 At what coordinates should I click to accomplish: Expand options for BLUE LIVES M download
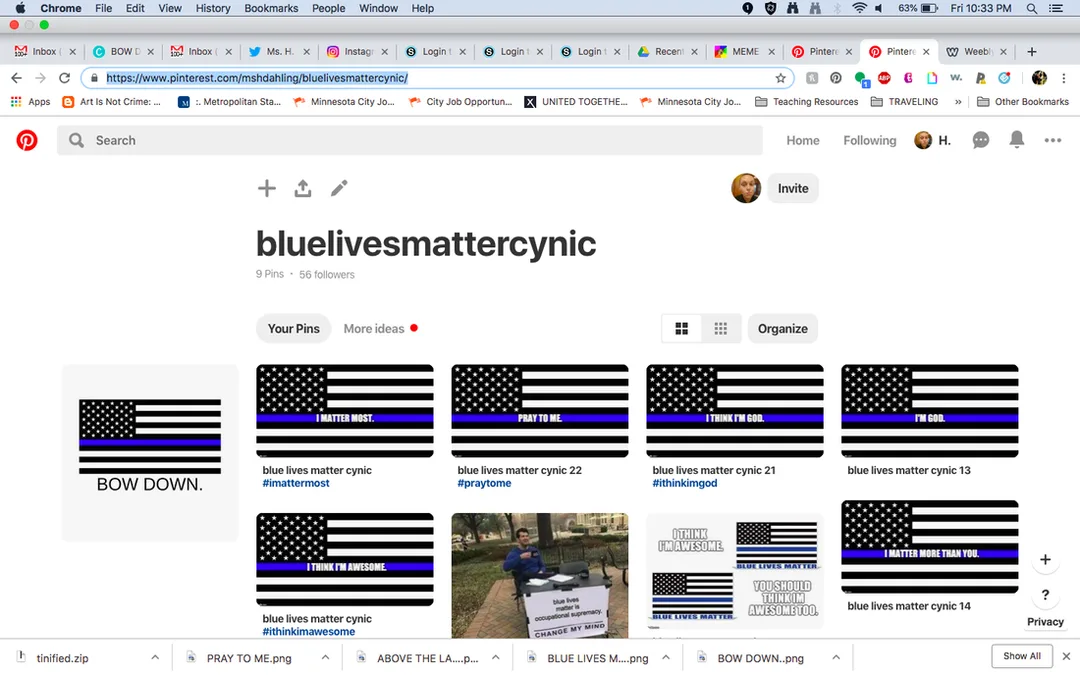pos(666,658)
